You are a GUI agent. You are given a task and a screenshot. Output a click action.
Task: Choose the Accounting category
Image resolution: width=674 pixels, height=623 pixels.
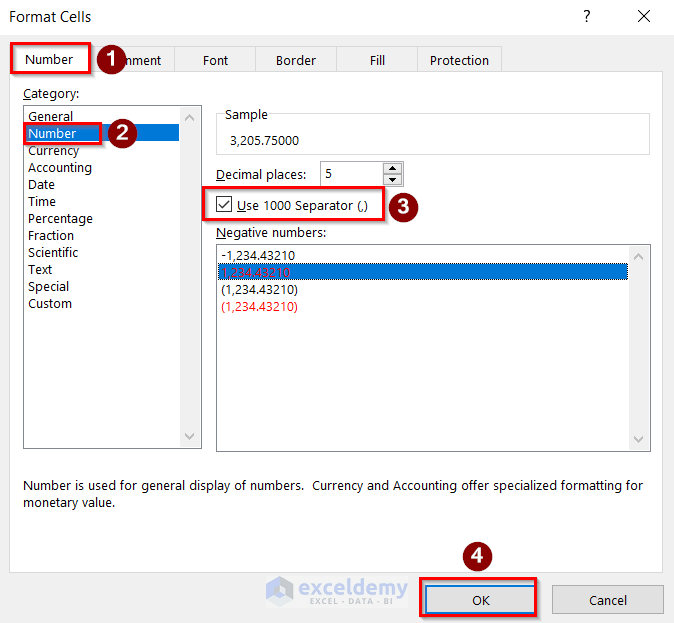pos(101,167)
